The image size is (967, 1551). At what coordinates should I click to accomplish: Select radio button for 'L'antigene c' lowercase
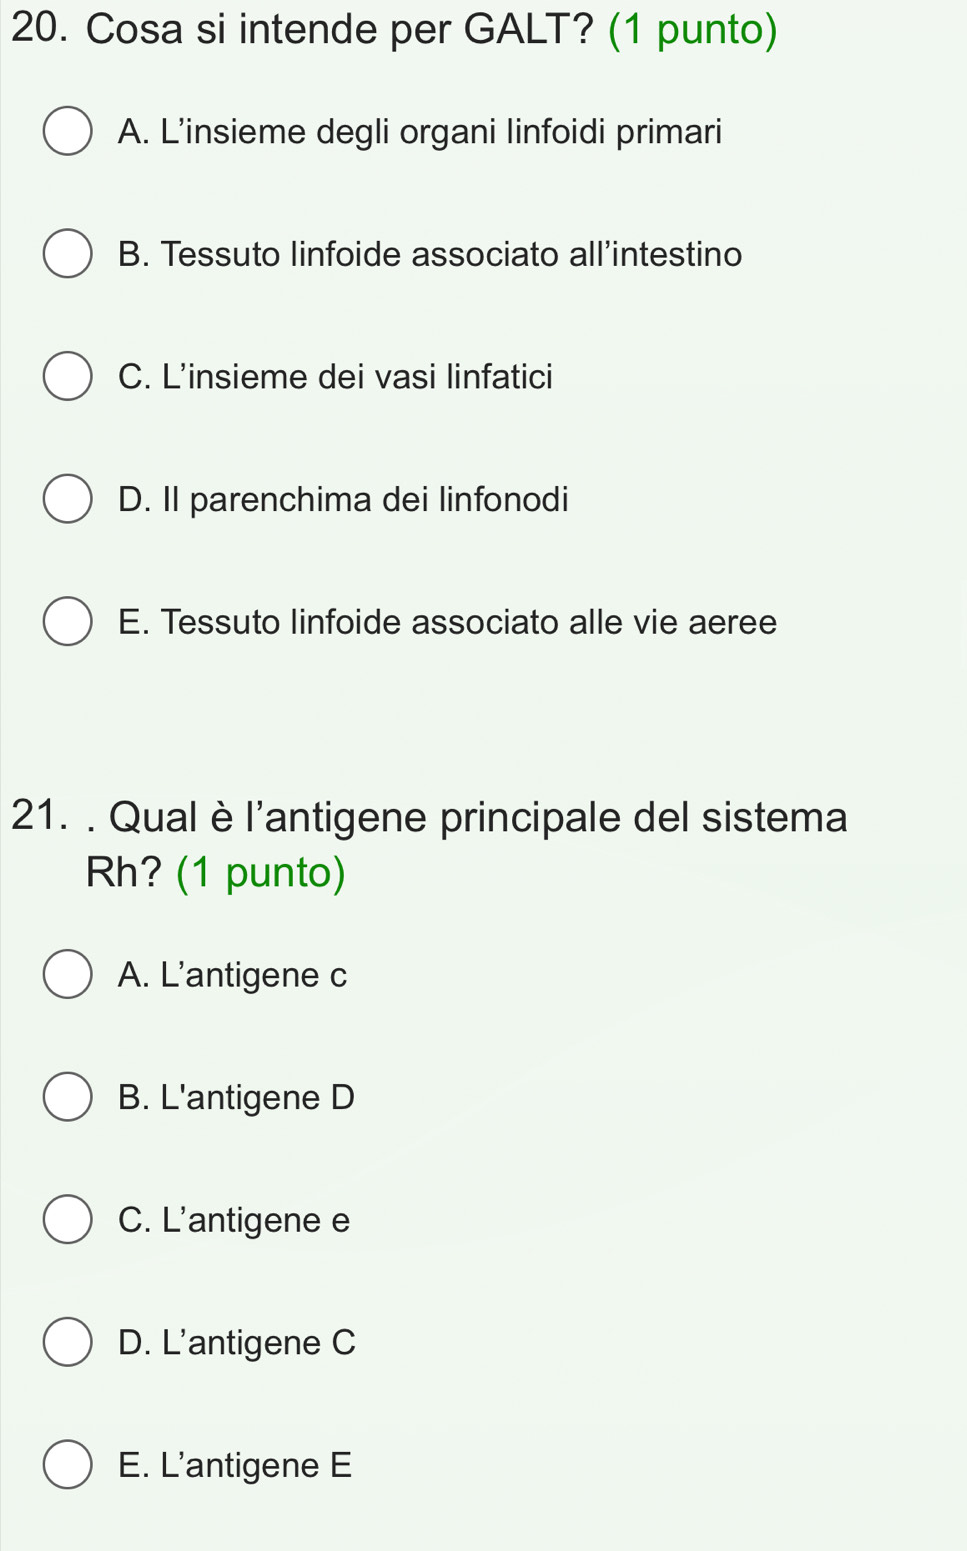[x=67, y=975]
